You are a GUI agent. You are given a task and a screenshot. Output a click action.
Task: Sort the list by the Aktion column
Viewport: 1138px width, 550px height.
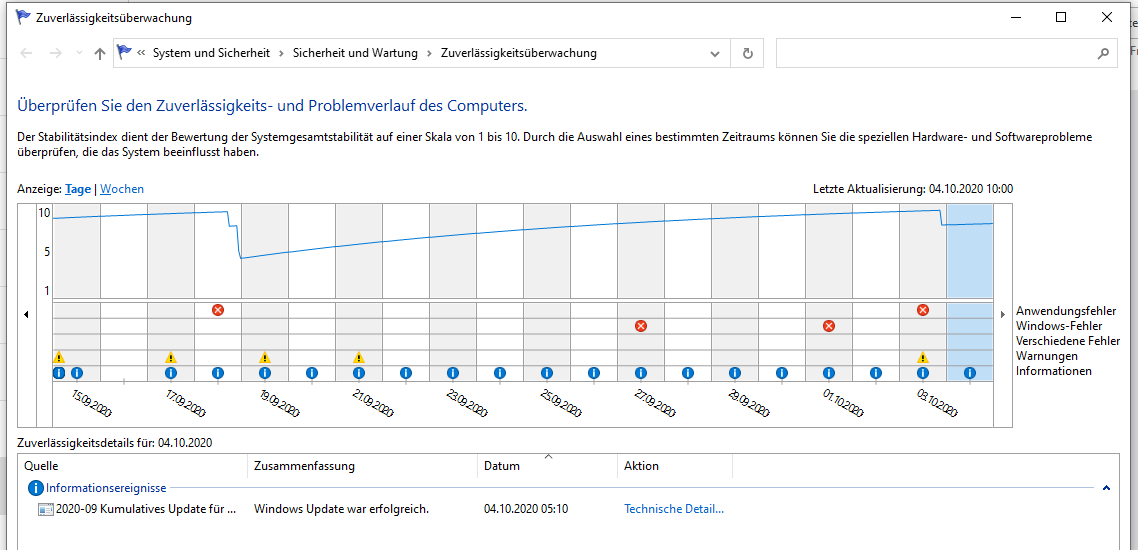point(675,466)
